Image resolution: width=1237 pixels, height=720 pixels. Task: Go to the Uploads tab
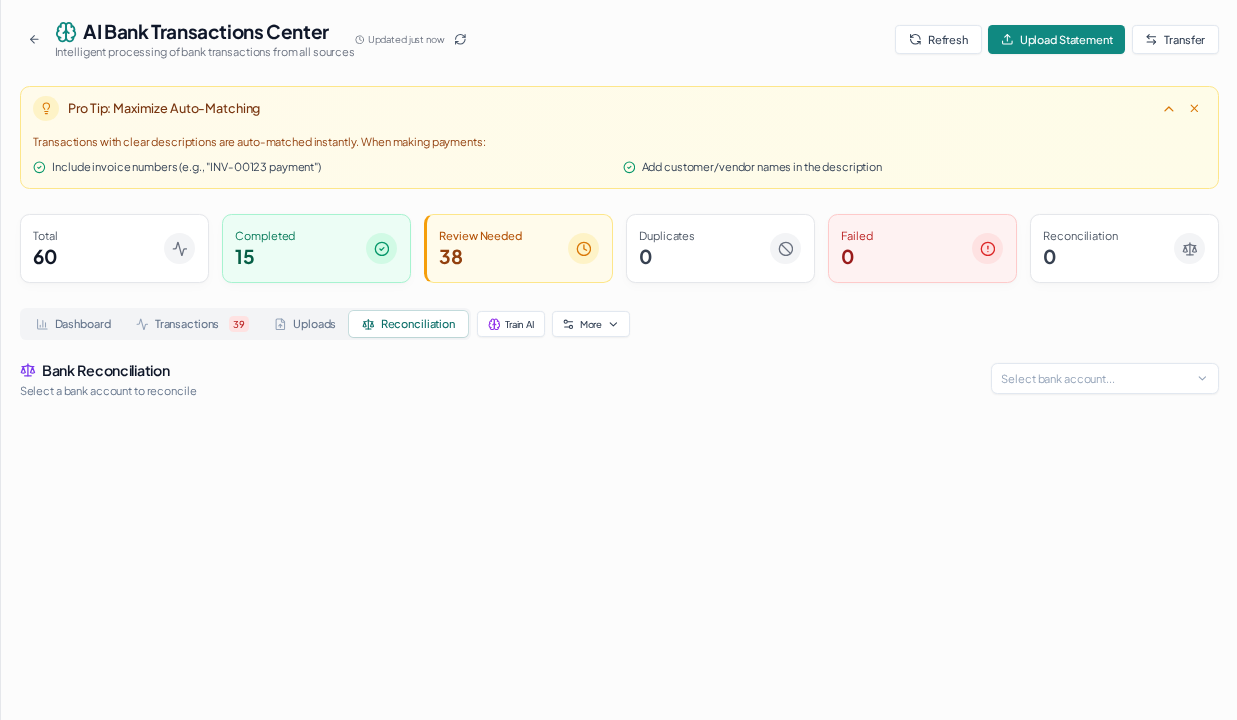click(305, 324)
